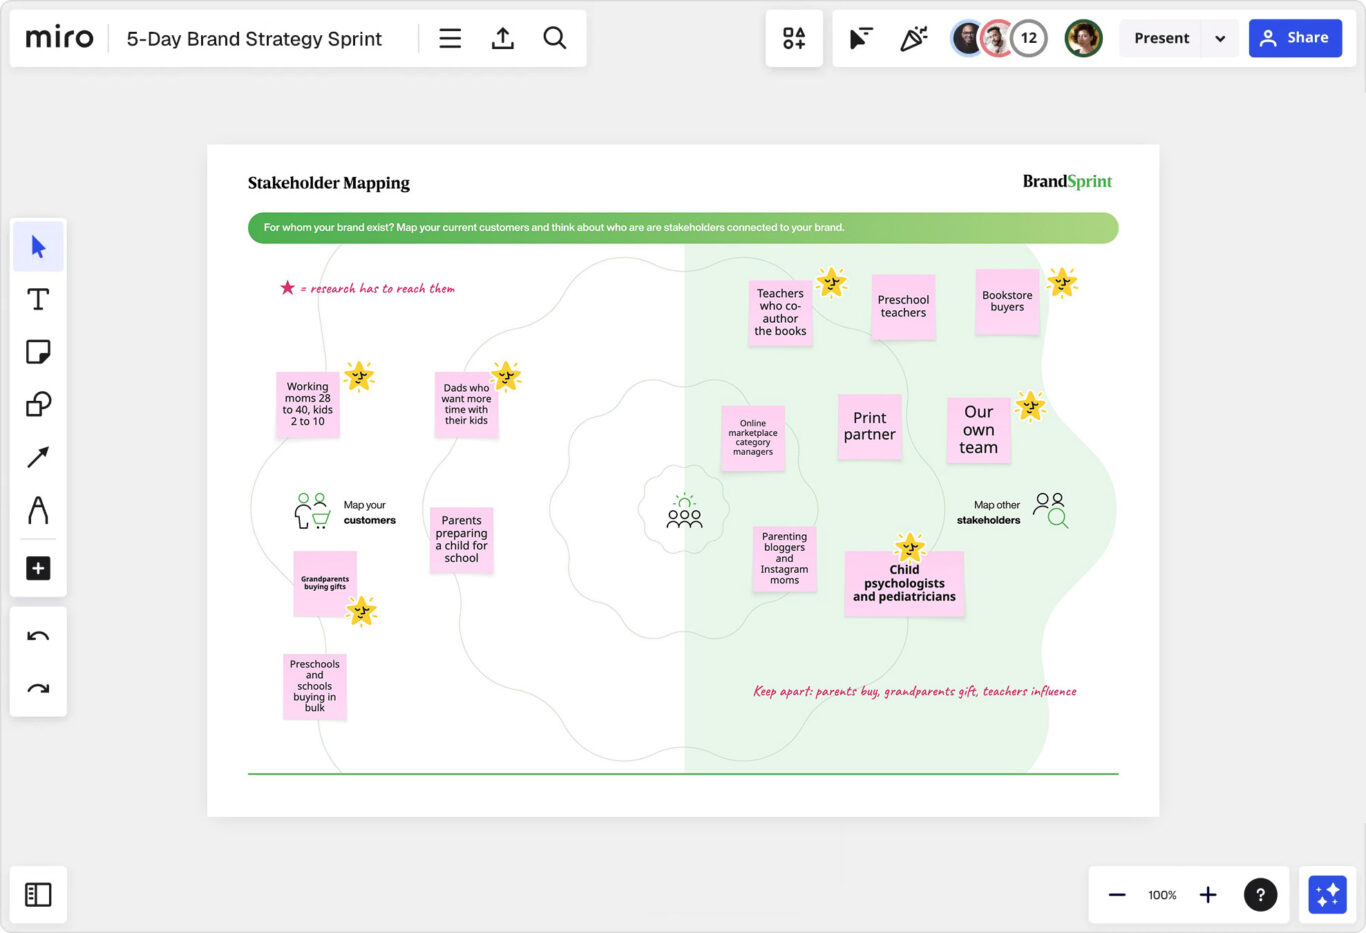The width and height of the screenshot is (1366, 933).
Task: Open the help question mark button
Action: pos(1260,895)
